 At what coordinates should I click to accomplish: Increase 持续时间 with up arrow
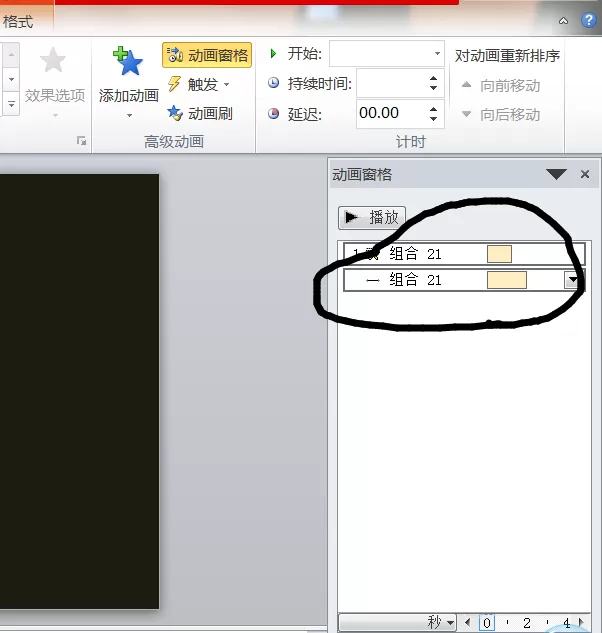tap(434, 78)
